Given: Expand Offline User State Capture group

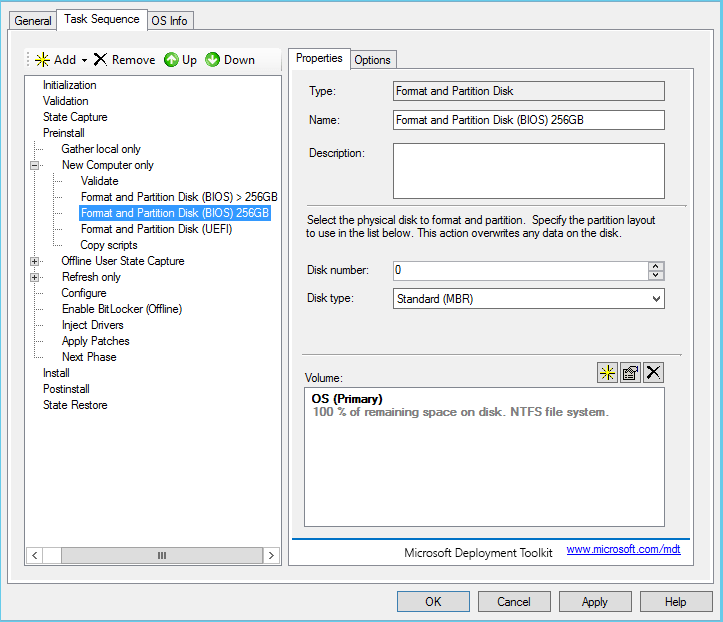Looking at the screenshot, I should point(35,261).
